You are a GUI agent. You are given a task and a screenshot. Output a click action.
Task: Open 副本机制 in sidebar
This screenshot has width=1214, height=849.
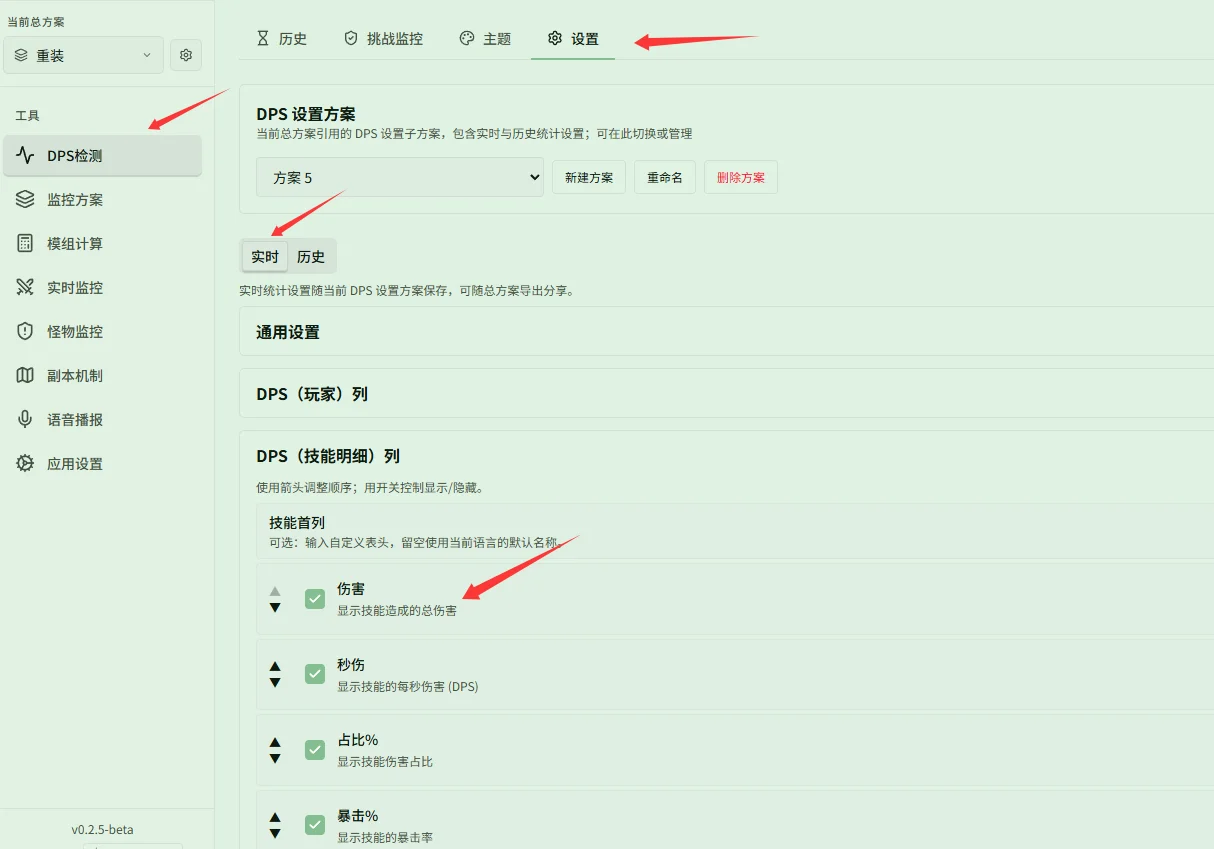click(103, 376)
